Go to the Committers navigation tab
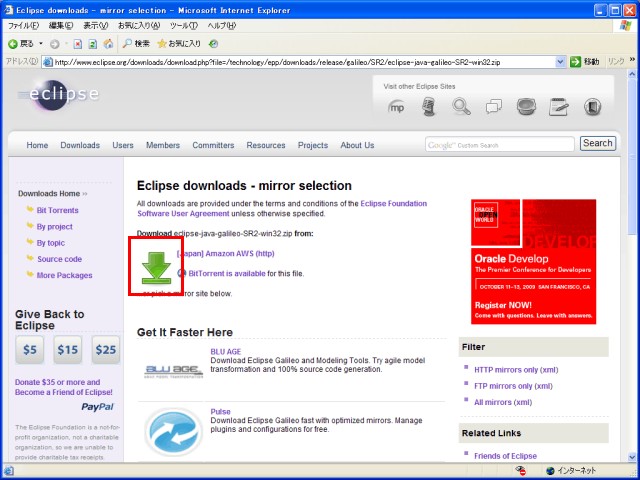This screenshot has width=640, height=480. [213, 145]
